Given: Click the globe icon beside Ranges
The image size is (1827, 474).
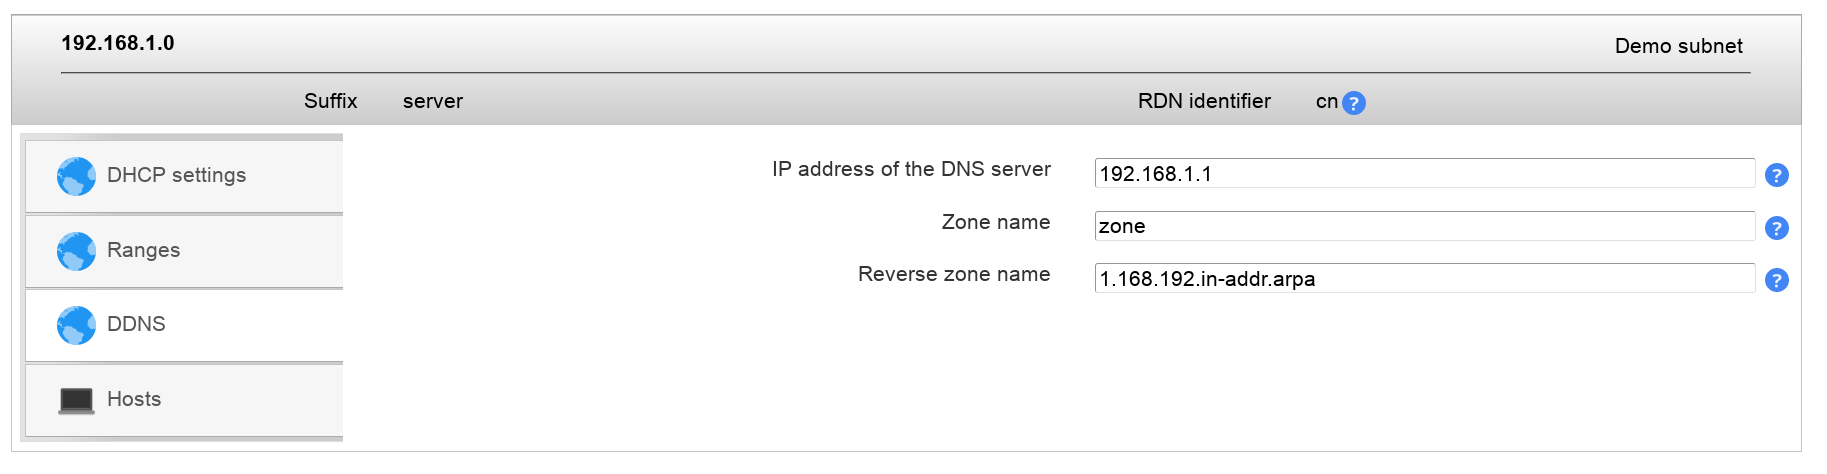Looking at the screenshot, I should pos(76,251).
